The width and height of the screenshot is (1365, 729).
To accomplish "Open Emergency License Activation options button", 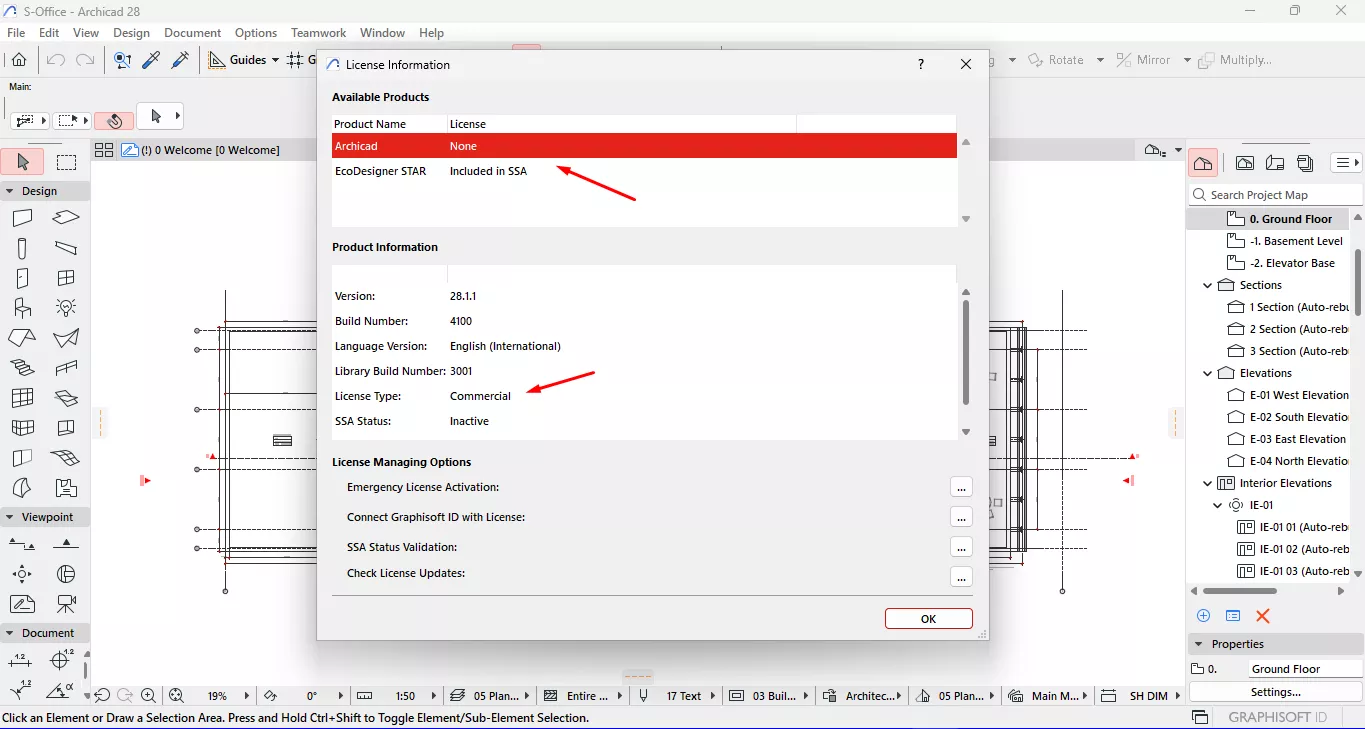I will pos(961,487).
